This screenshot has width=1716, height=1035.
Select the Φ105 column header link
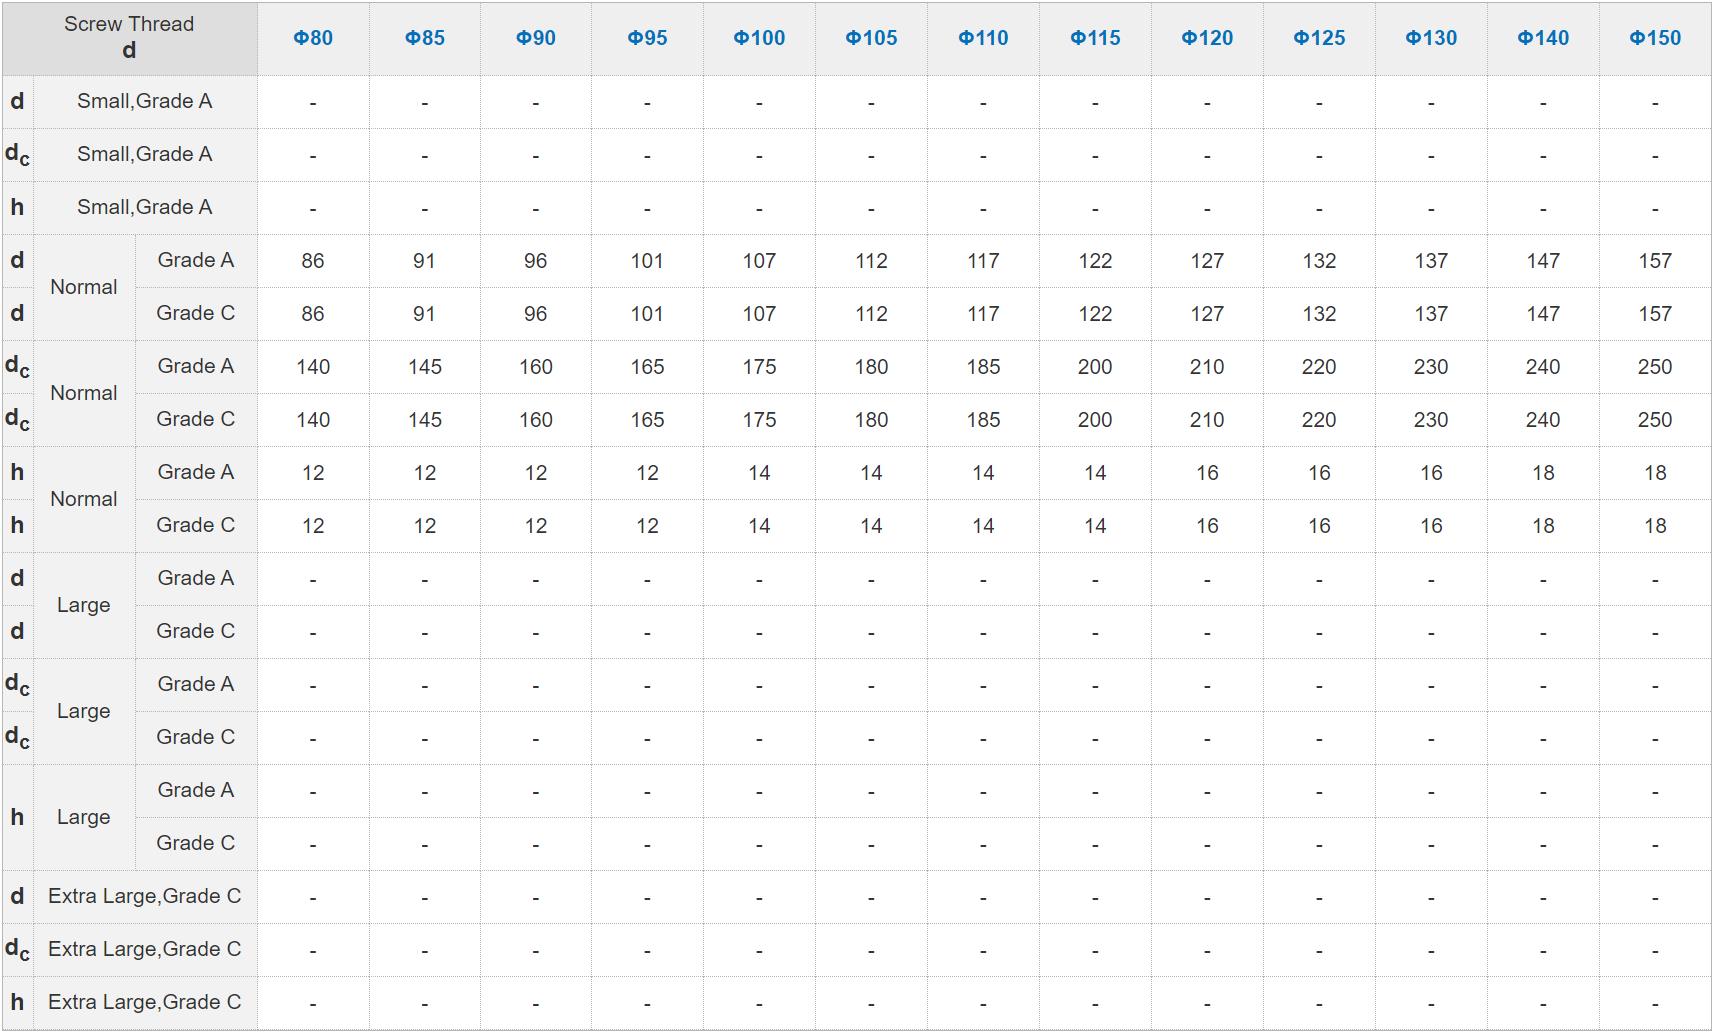(x=871, y=38)
